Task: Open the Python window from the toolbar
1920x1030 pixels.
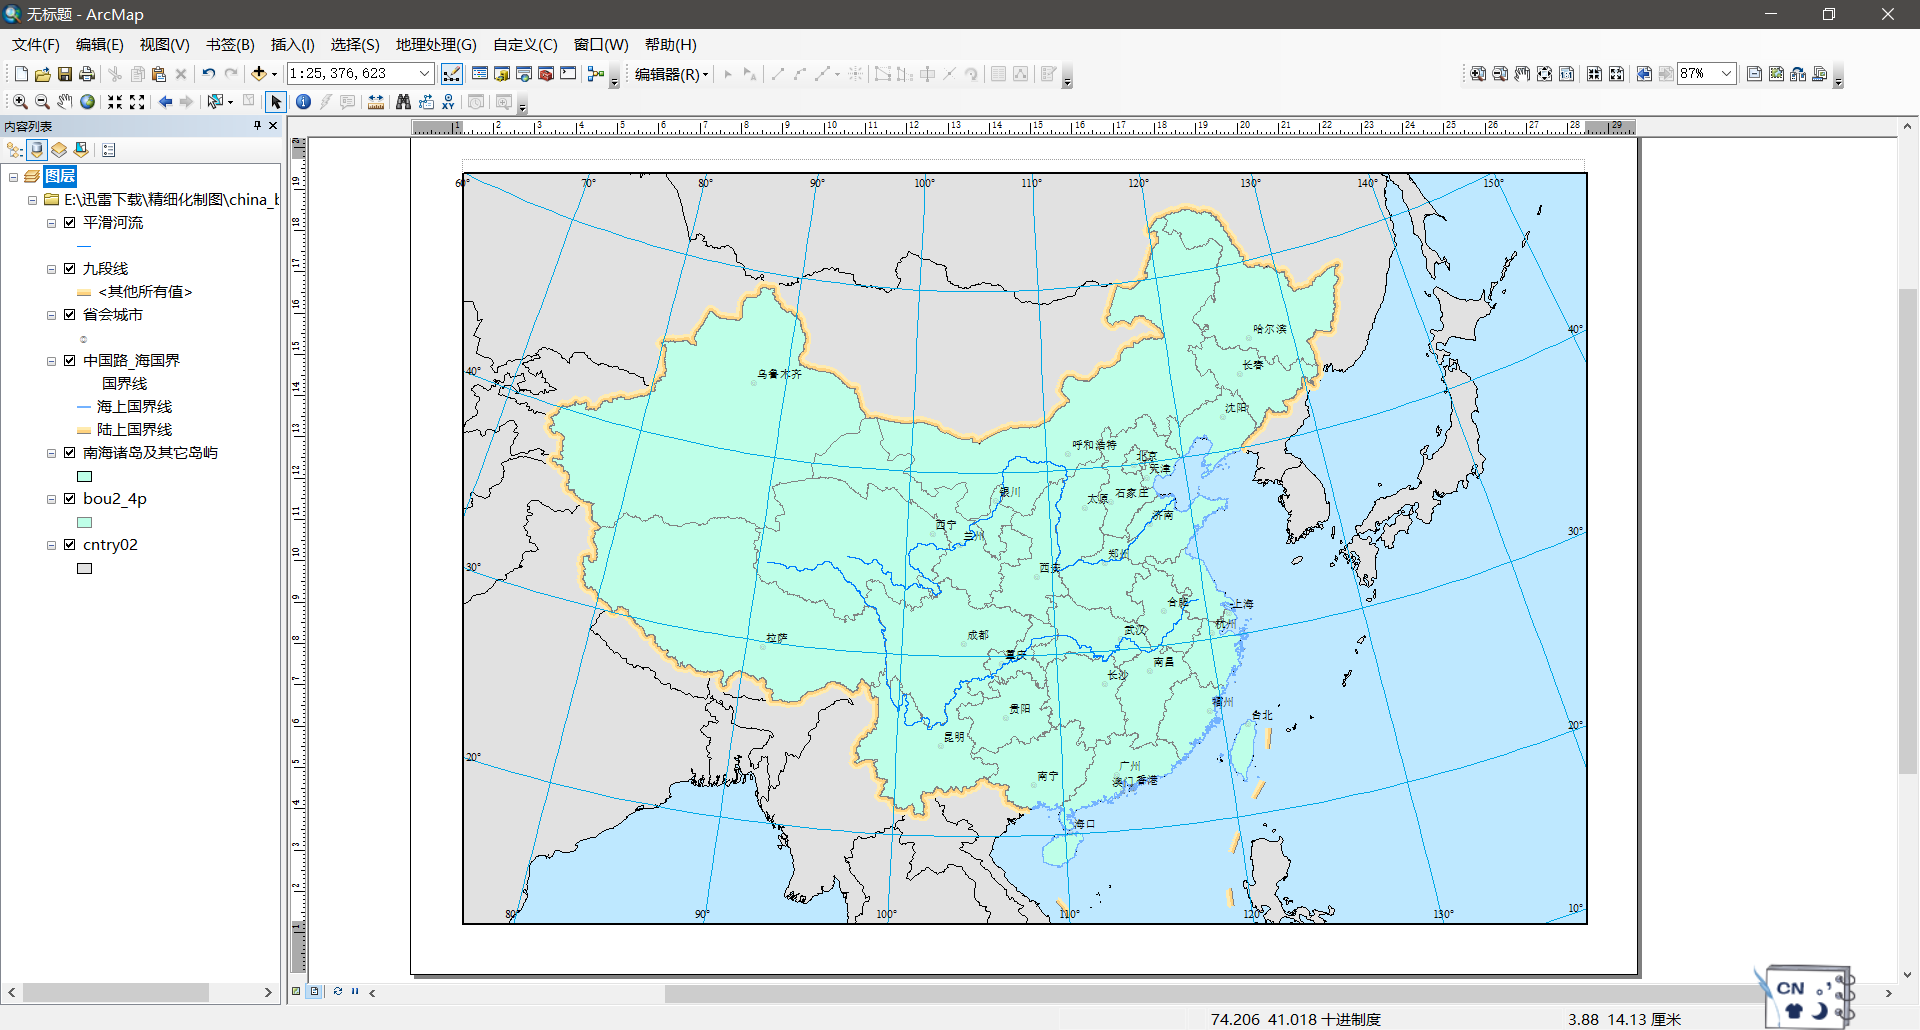Action: click(567, 74)
